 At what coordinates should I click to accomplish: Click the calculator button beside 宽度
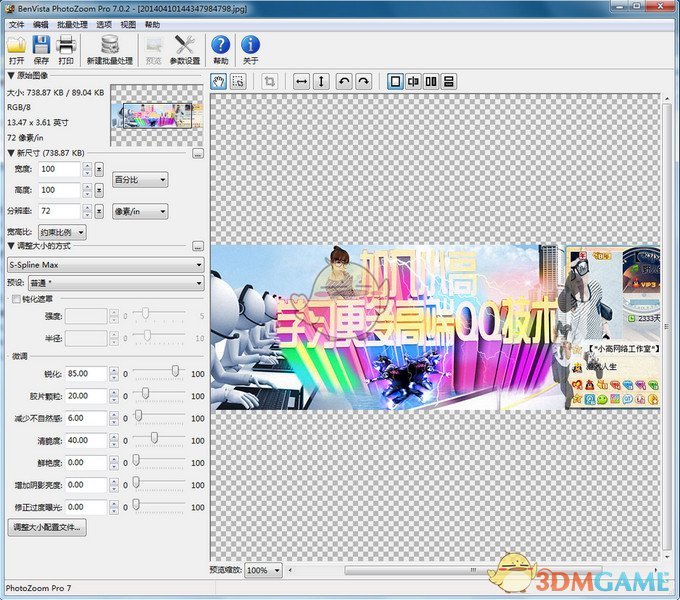99,169
